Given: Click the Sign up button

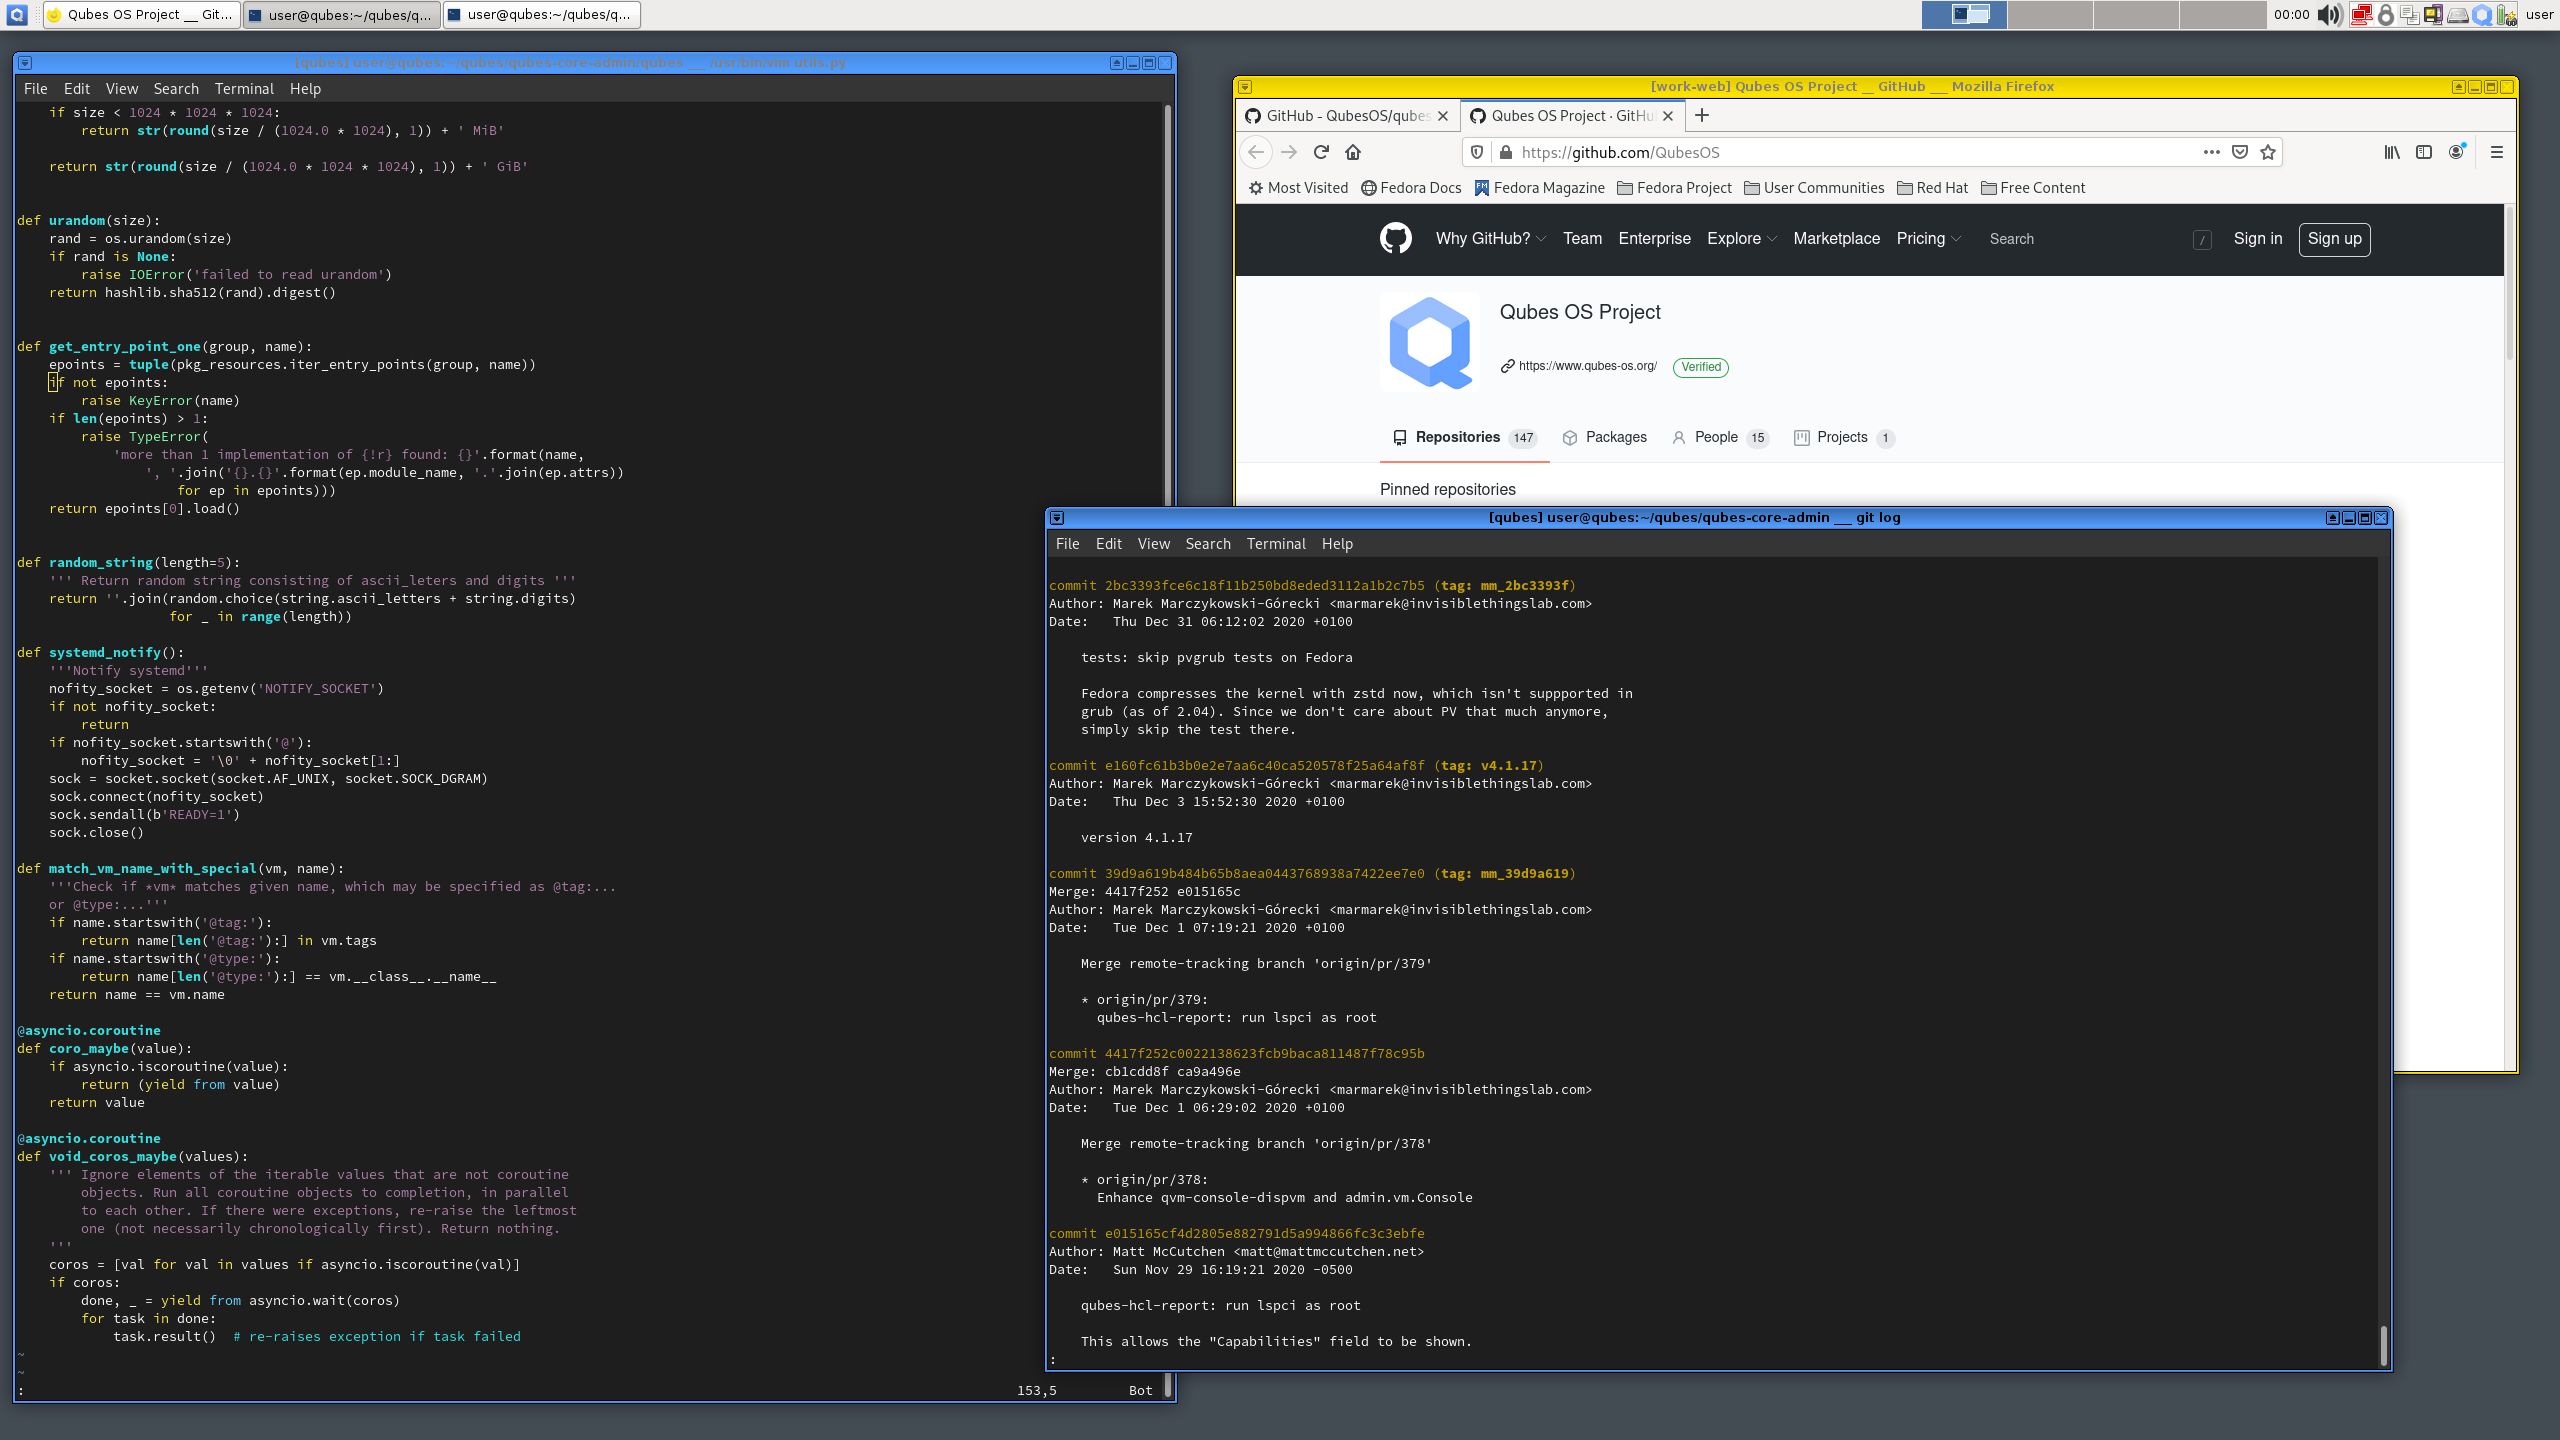Looking at the screenshot, I should point(2335,239).
